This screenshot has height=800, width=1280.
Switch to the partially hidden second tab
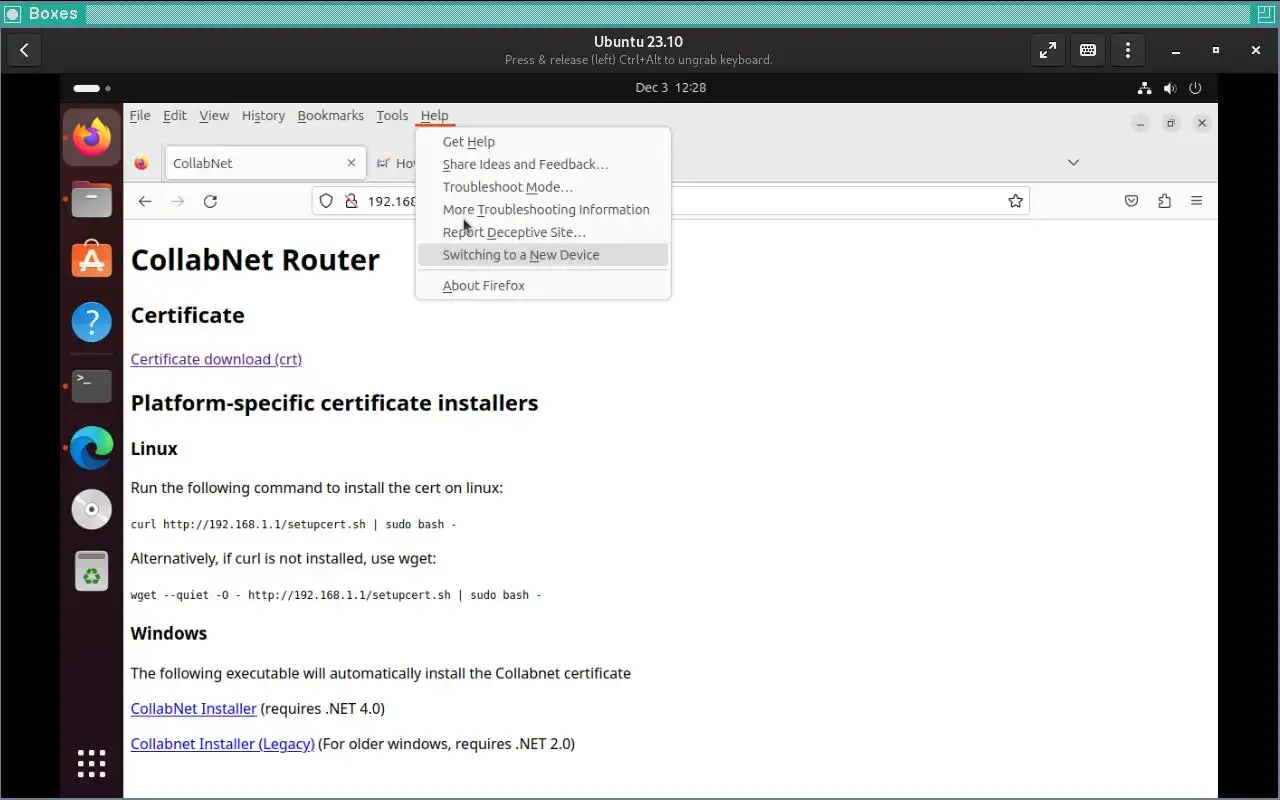pyautogui.click(x=395, y=163)
